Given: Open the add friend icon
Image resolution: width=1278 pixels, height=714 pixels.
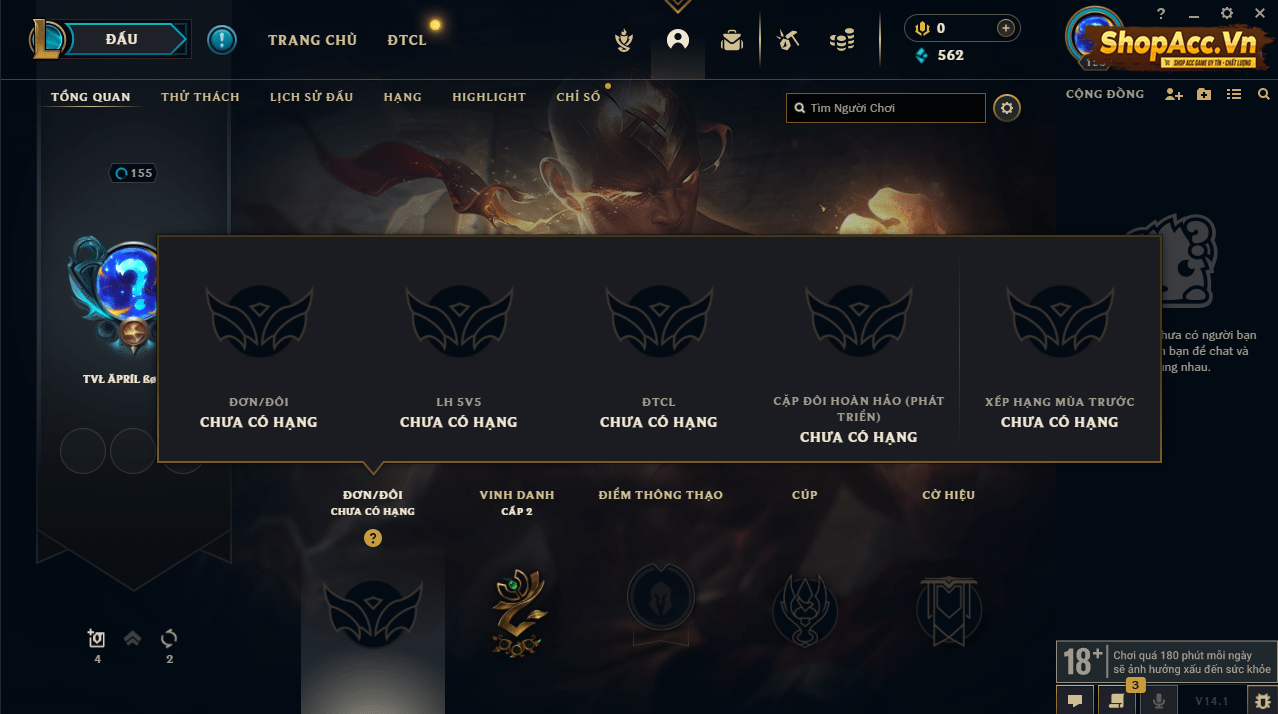Looking at the screenshot, I should (1174, 95).
